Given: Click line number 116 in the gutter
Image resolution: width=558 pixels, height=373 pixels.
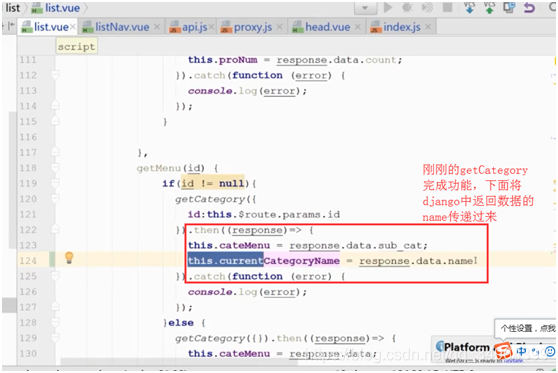Looking at the screenshot, I should (28, 137).
